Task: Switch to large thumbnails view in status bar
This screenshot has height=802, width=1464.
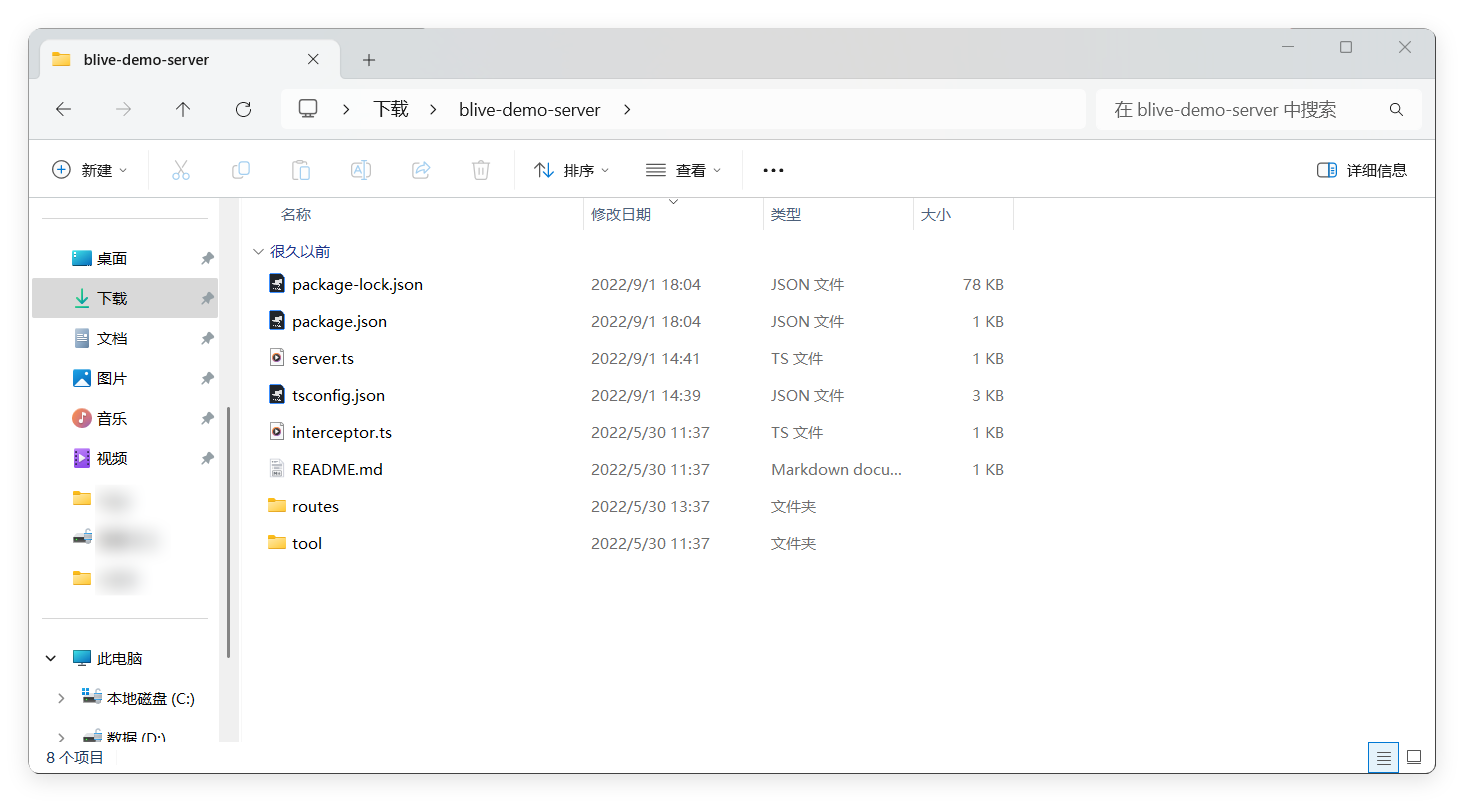Action: pos(1414,757)
